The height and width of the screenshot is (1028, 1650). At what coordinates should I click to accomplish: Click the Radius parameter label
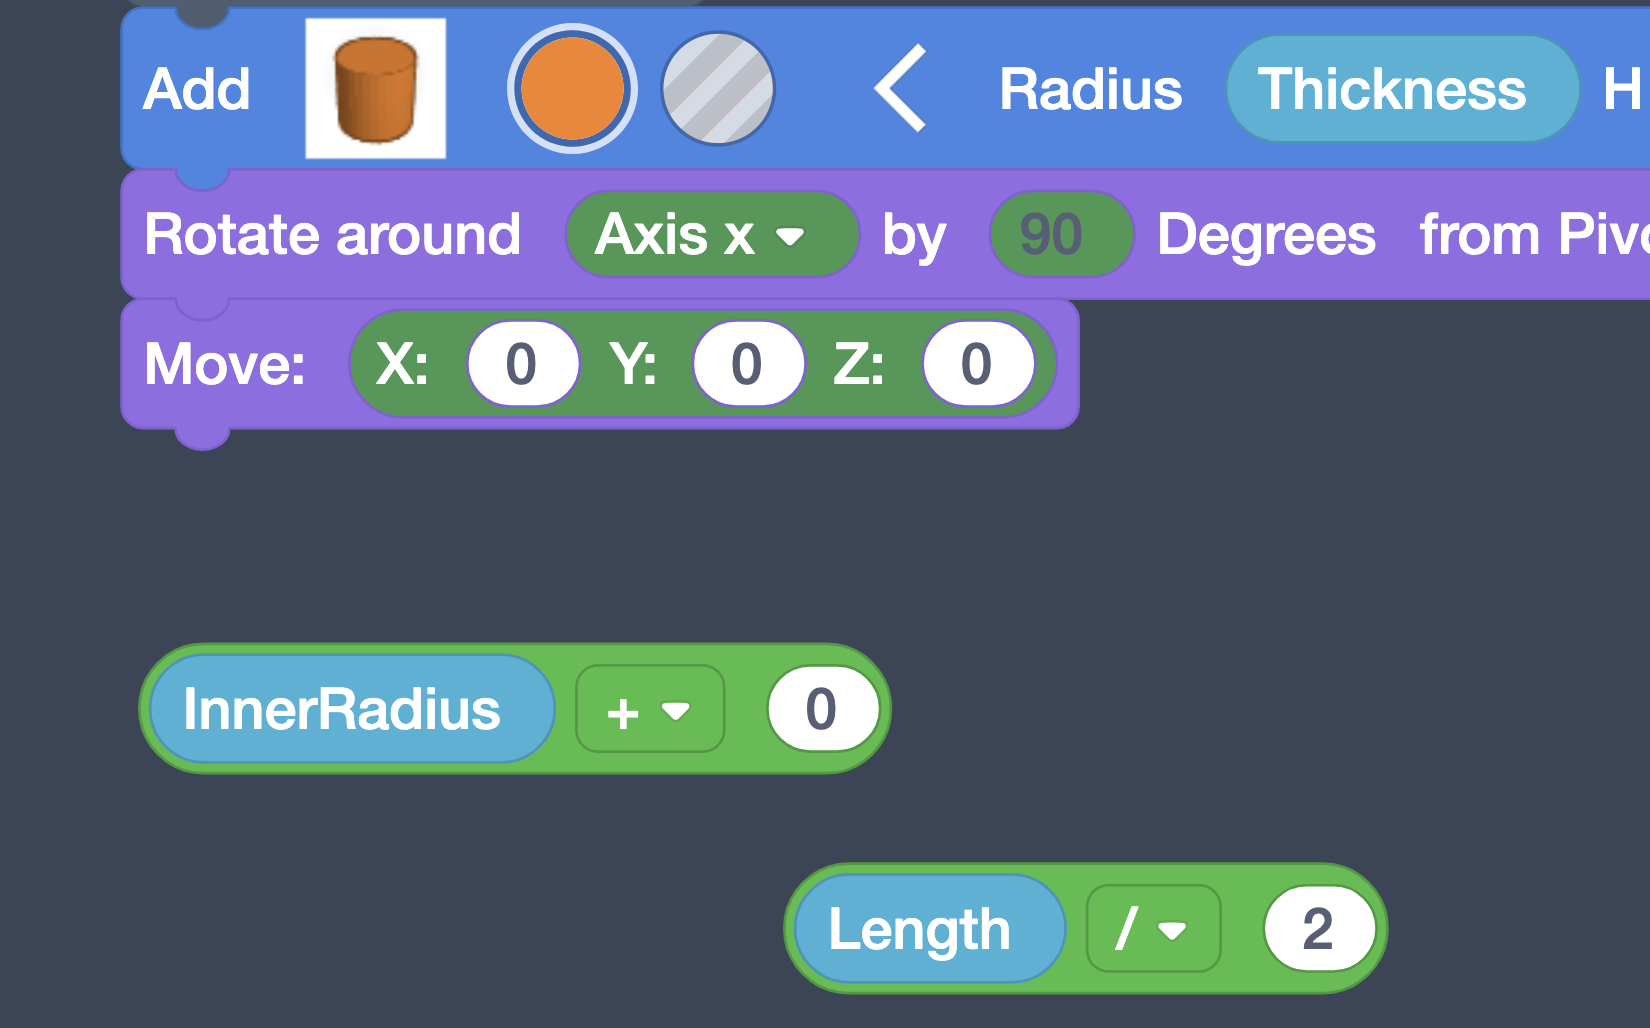click(1090, 89)
